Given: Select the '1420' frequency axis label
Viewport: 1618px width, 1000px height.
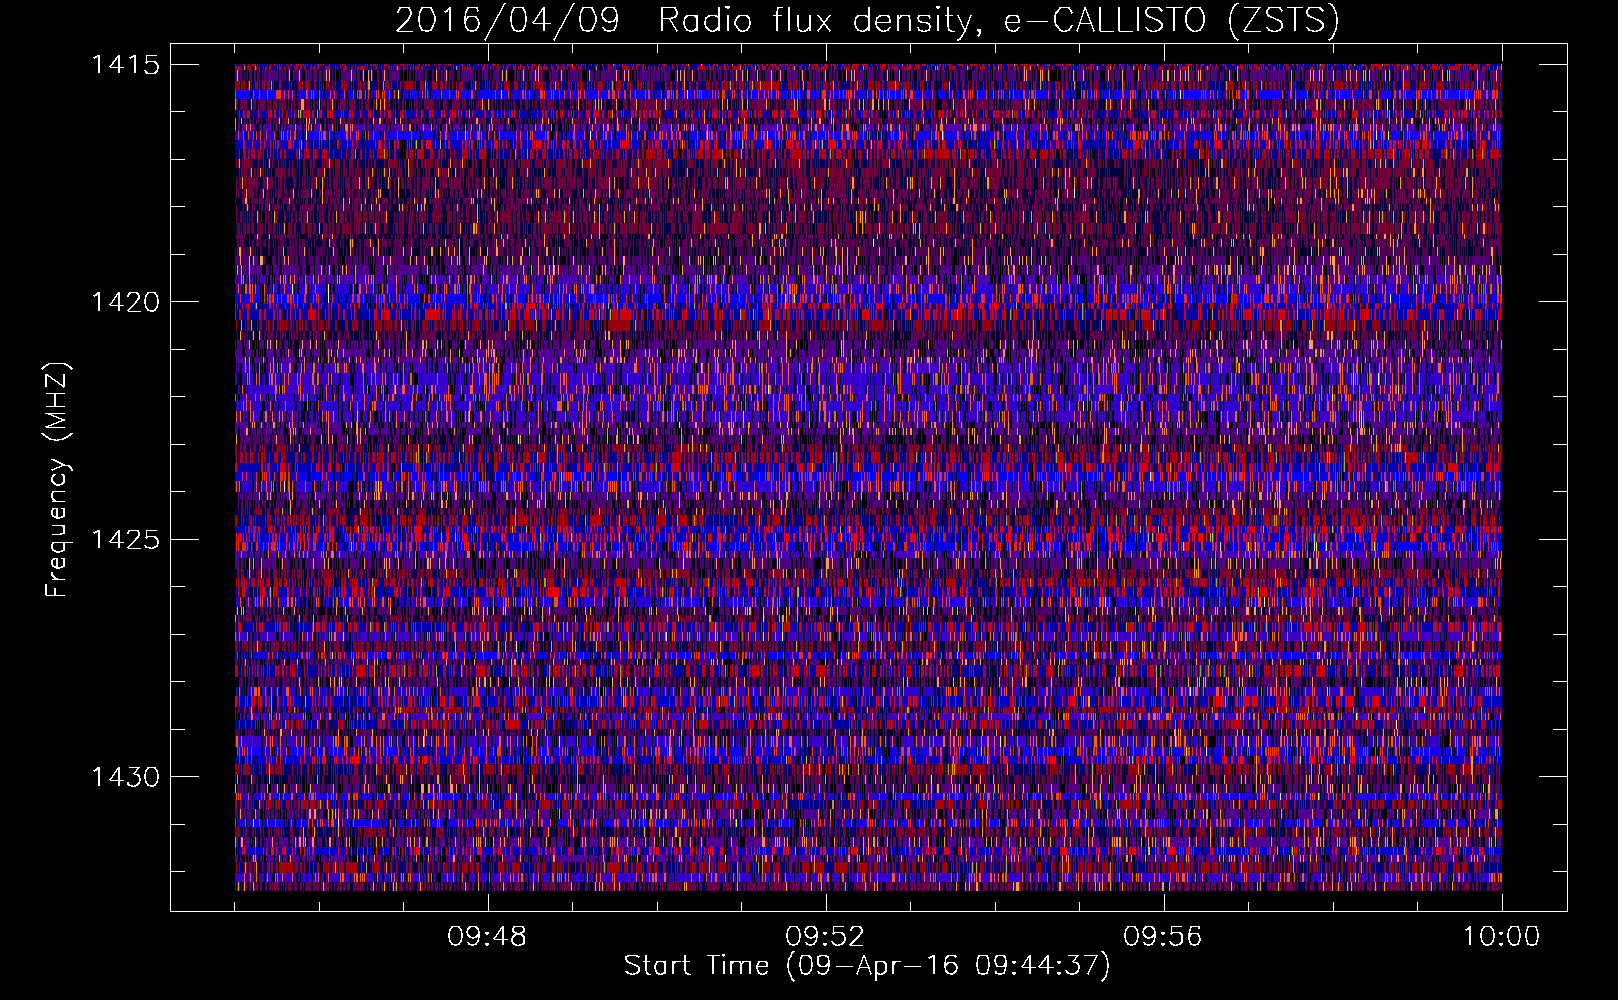Looking at the screenshot, I should (125, 302).
